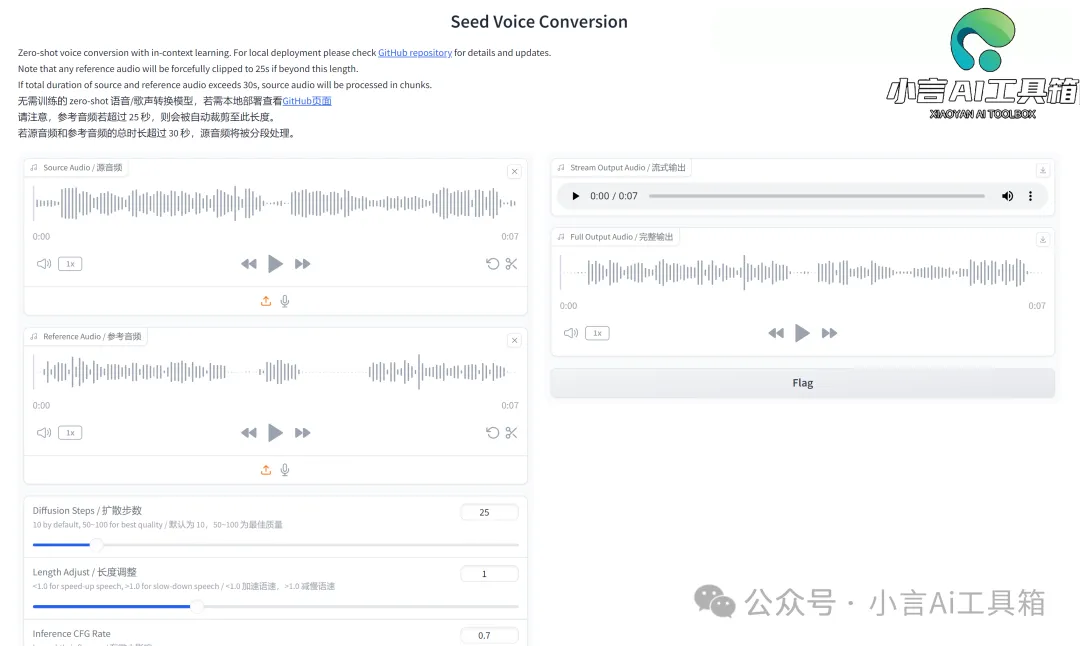Seek within the Stream Output progress bar

pos(817,196)
